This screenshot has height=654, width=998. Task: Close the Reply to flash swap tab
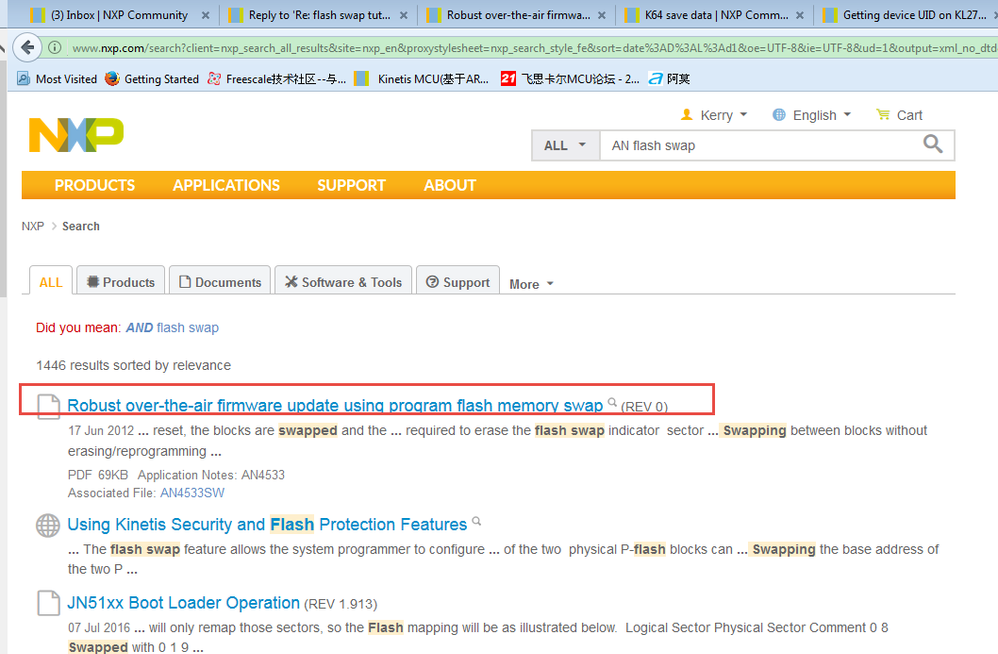pyautogui.click(x=404, y=15)
